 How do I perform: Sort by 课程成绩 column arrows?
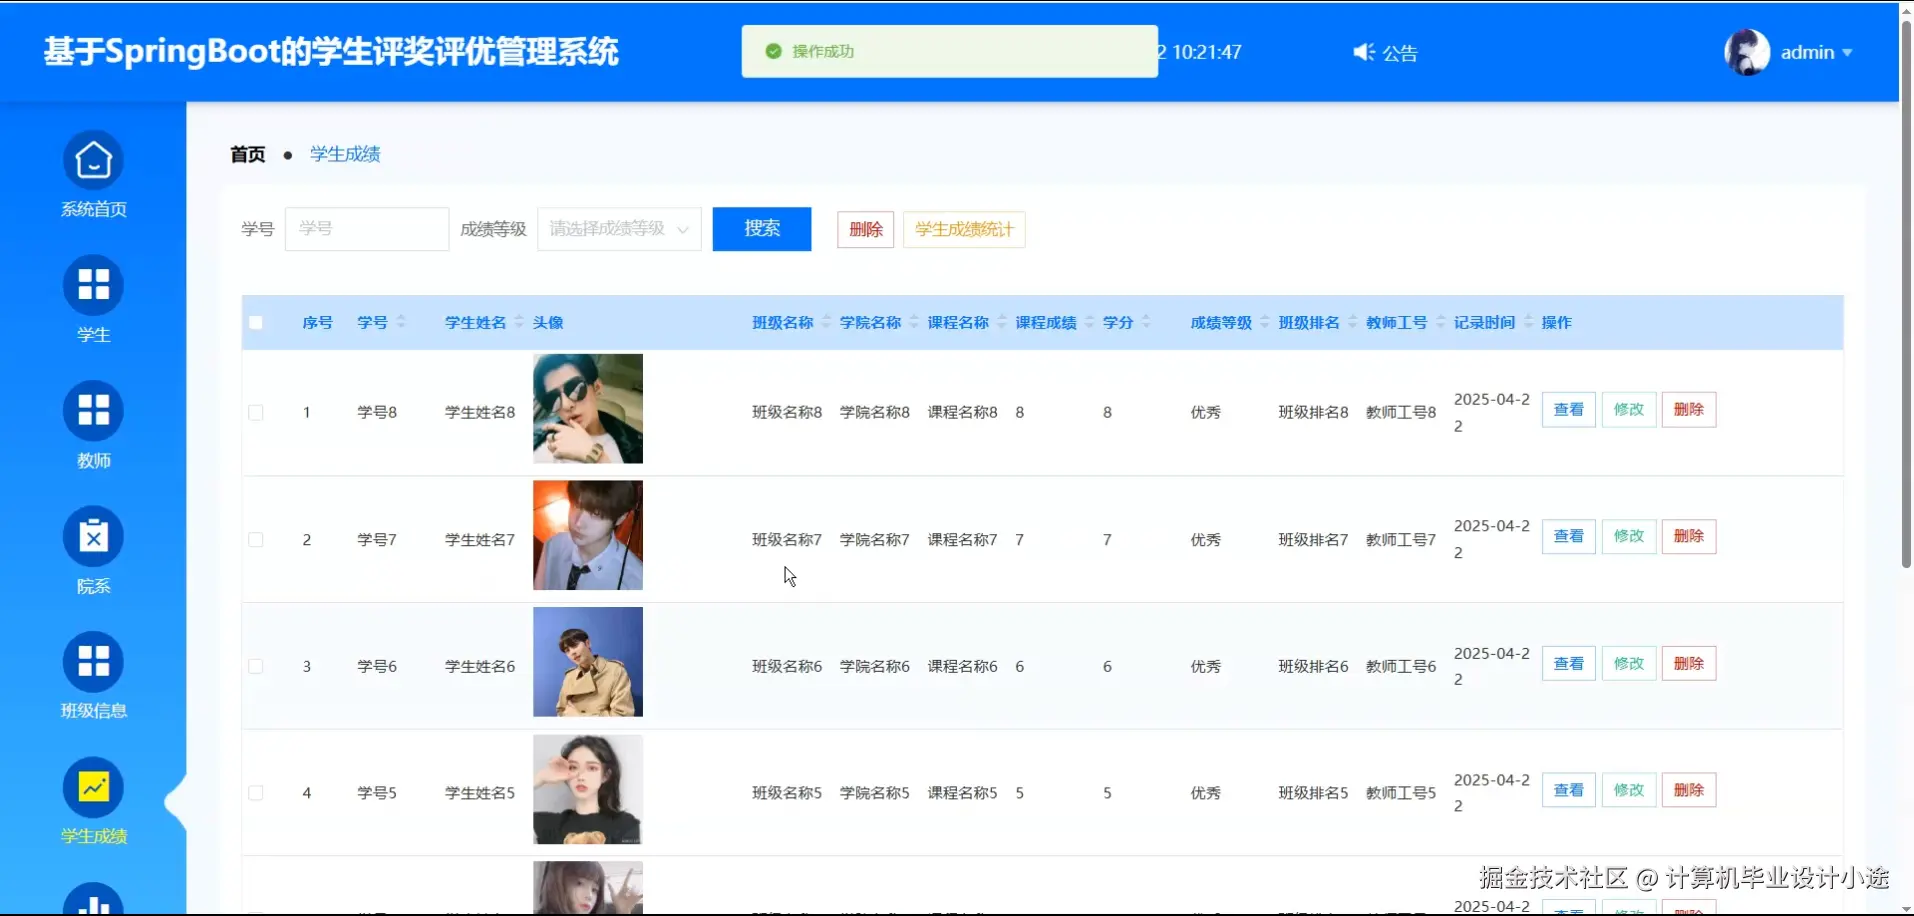pyautogui.click(x=1089, y=322)
